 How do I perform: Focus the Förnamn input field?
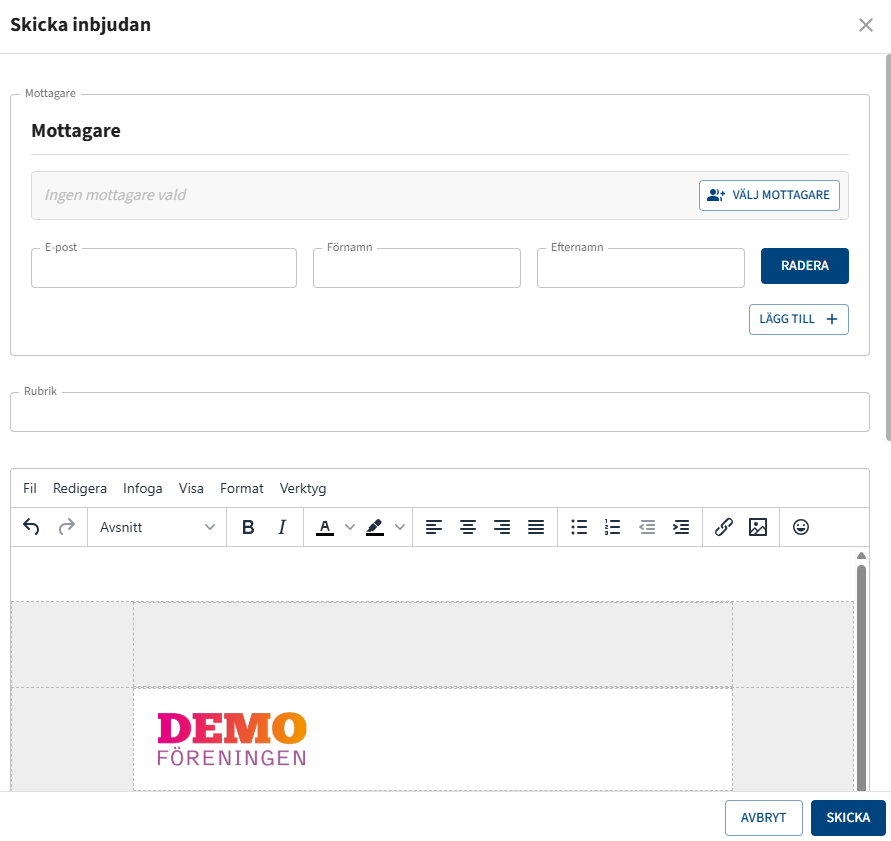[417, 268]
